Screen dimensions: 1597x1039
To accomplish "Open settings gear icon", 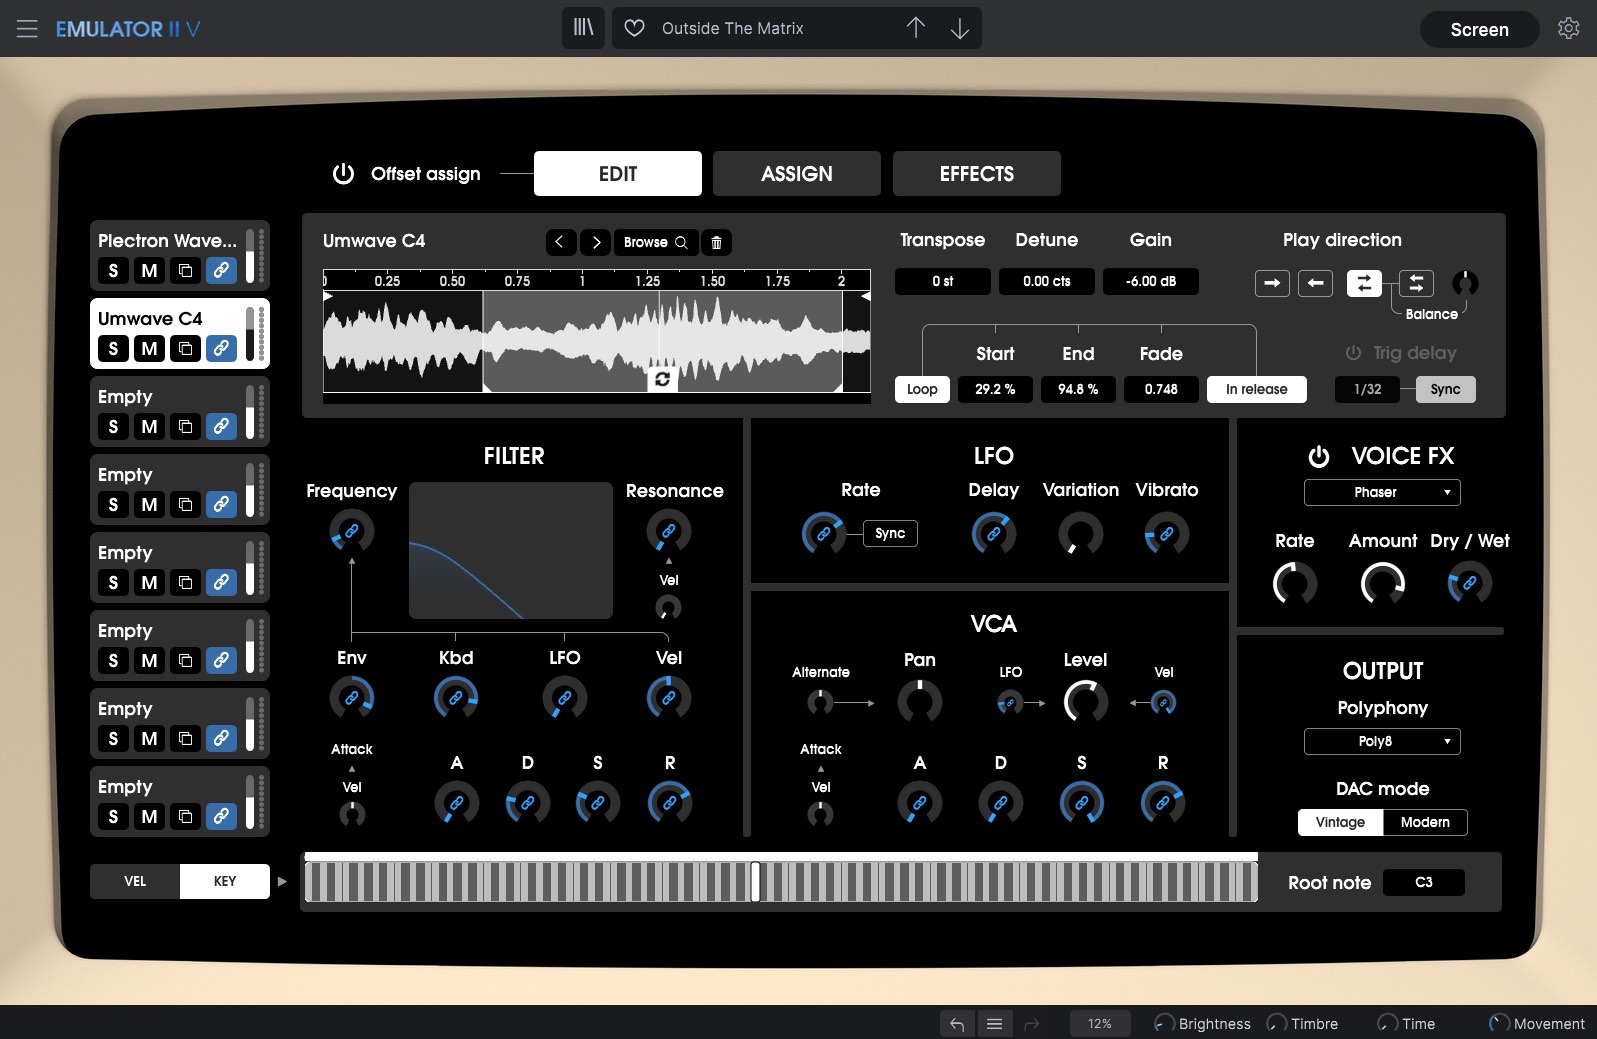I will tap(1569, 28).
